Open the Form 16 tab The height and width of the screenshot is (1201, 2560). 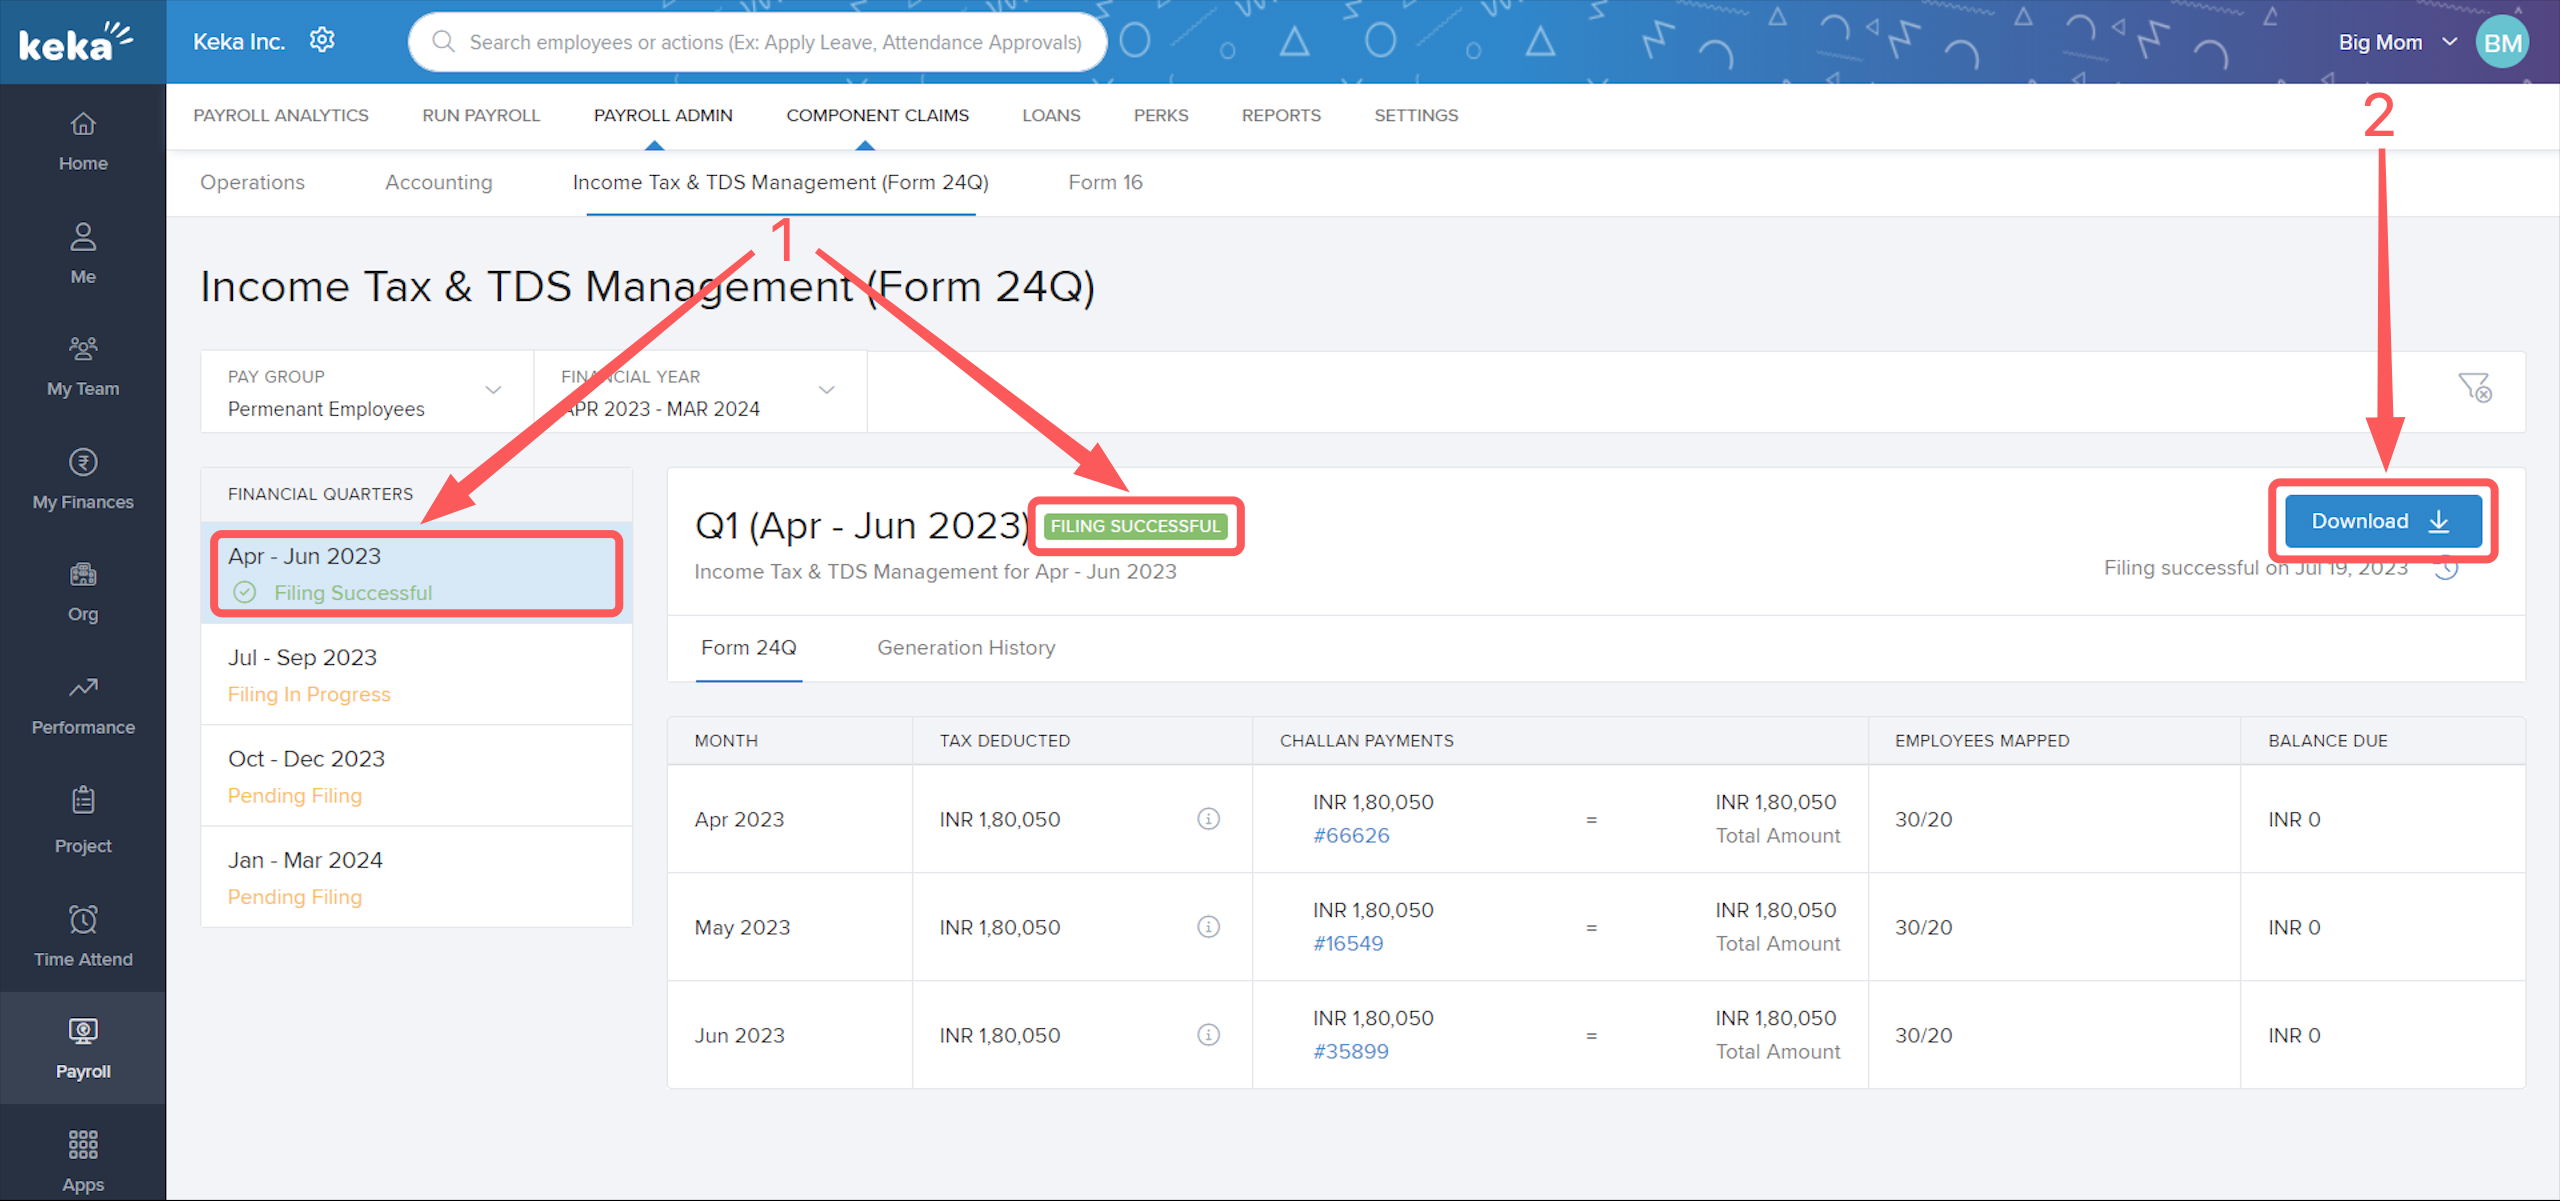[x=1105, y=183]
